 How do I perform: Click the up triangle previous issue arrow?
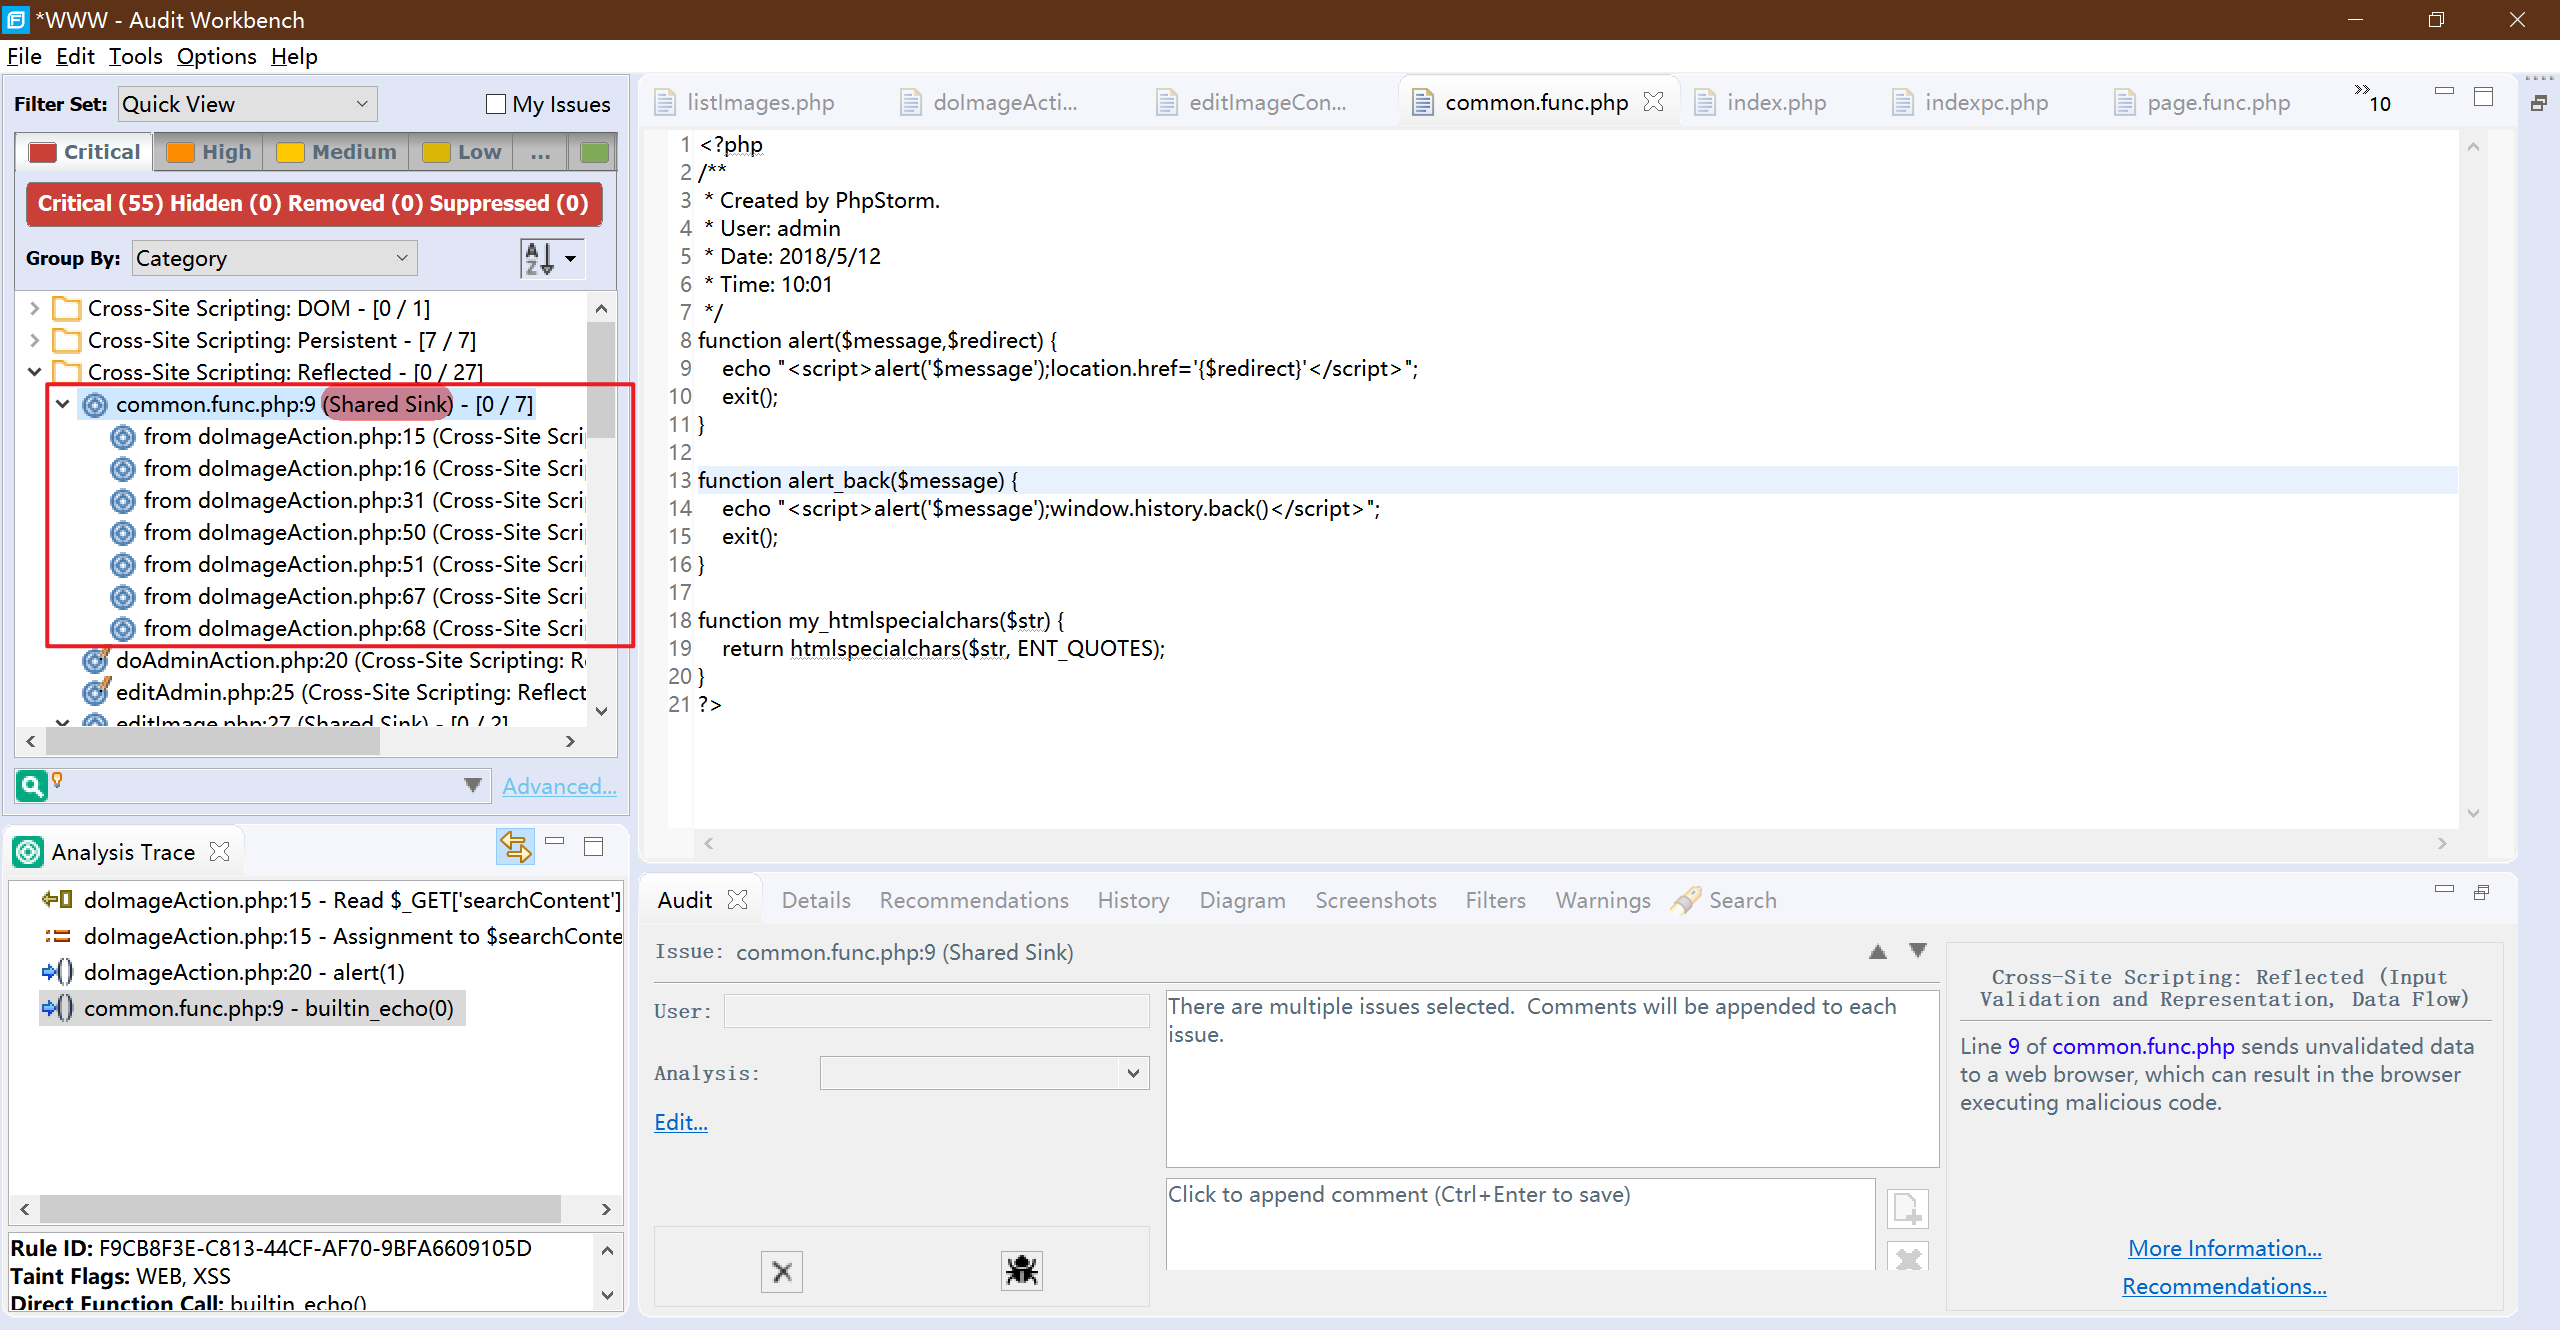1877,951
